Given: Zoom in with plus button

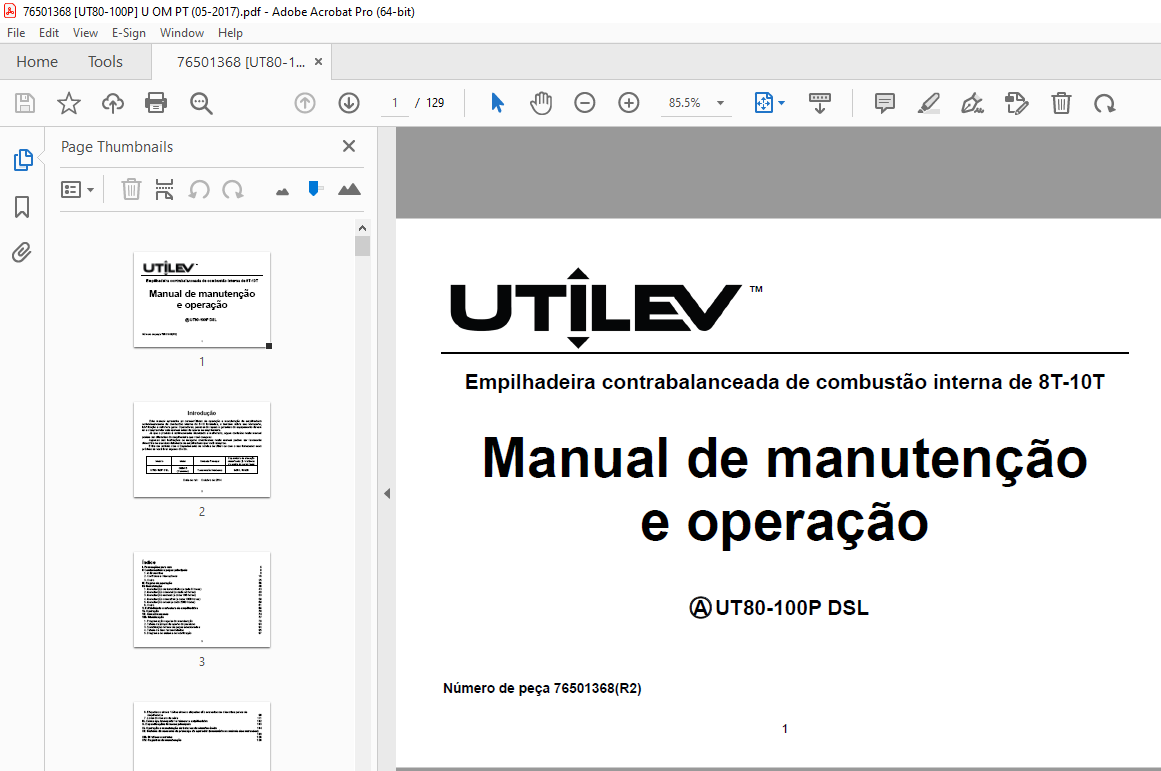Looking at the screenshot, I should tap(629, 103).
